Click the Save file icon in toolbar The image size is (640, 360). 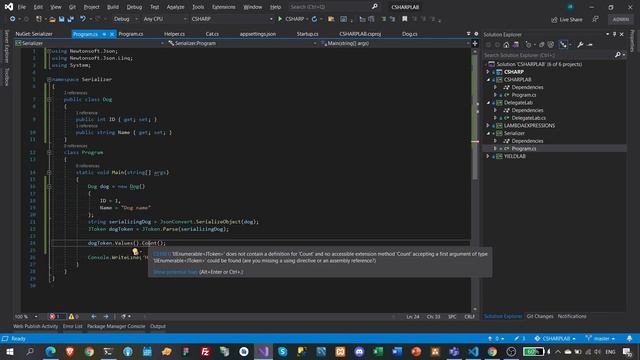(61, 19)
